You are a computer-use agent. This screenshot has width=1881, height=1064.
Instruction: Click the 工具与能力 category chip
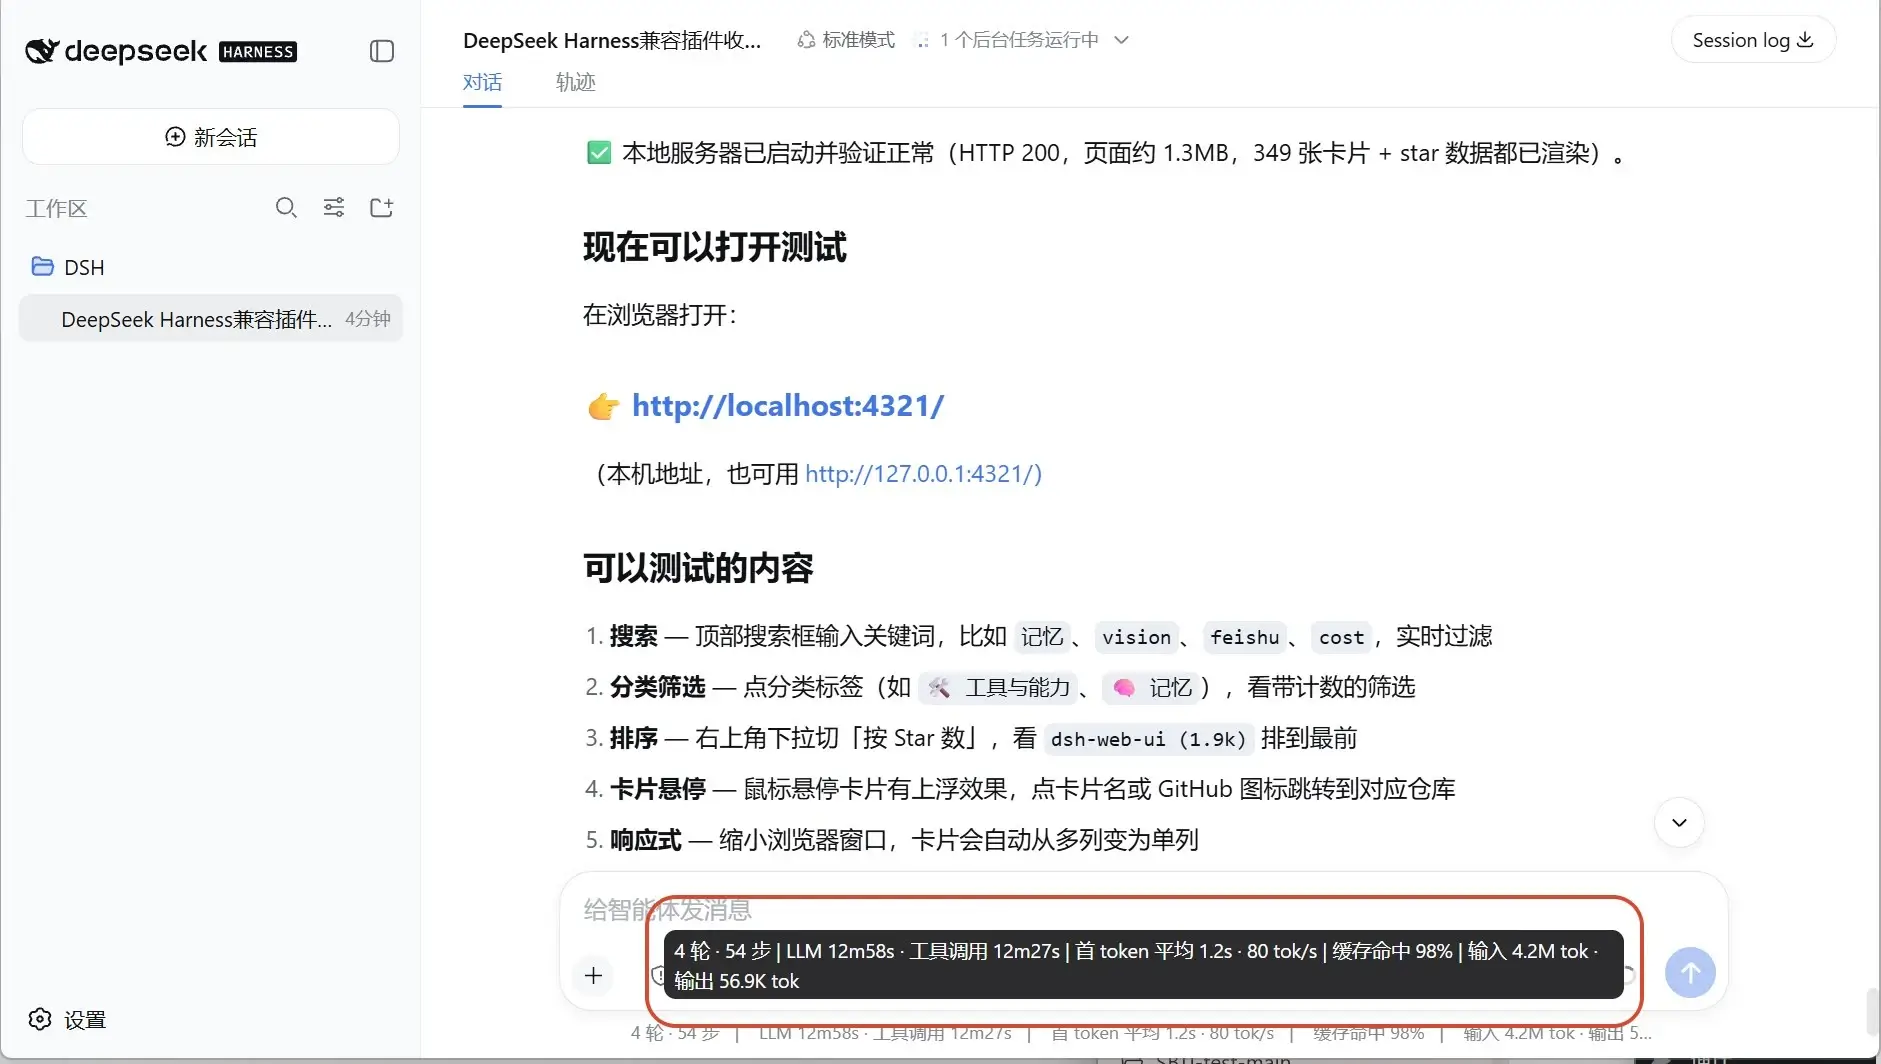[999, 688]
